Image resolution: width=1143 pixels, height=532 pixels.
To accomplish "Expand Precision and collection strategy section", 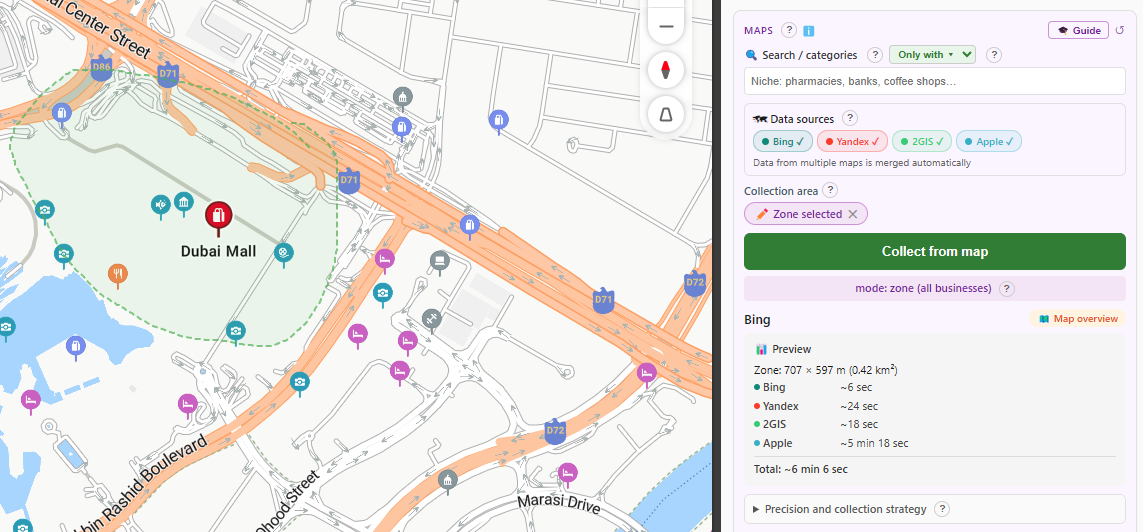I will [935, 509].
